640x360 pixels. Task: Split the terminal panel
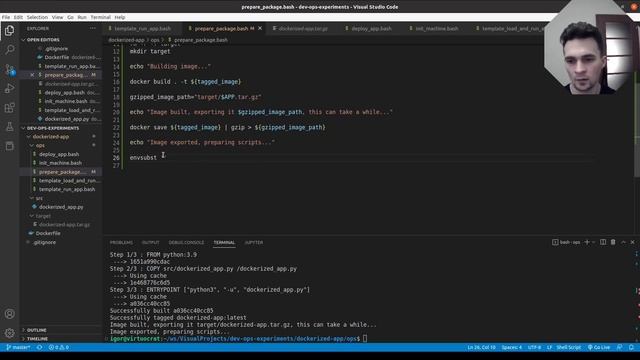(603, 242)
